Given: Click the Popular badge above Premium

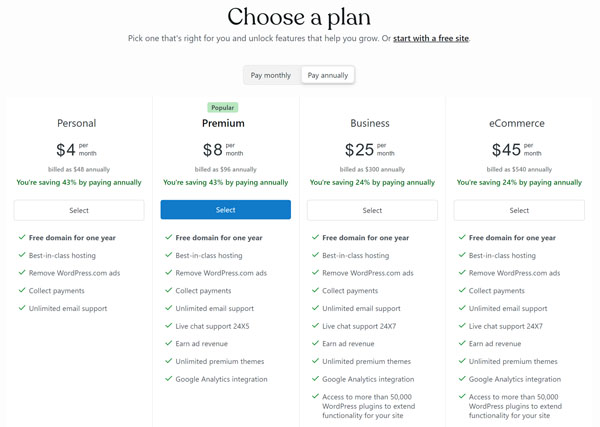Looking at the screenshot, I should pyautogui.click(x=223, y=108).
